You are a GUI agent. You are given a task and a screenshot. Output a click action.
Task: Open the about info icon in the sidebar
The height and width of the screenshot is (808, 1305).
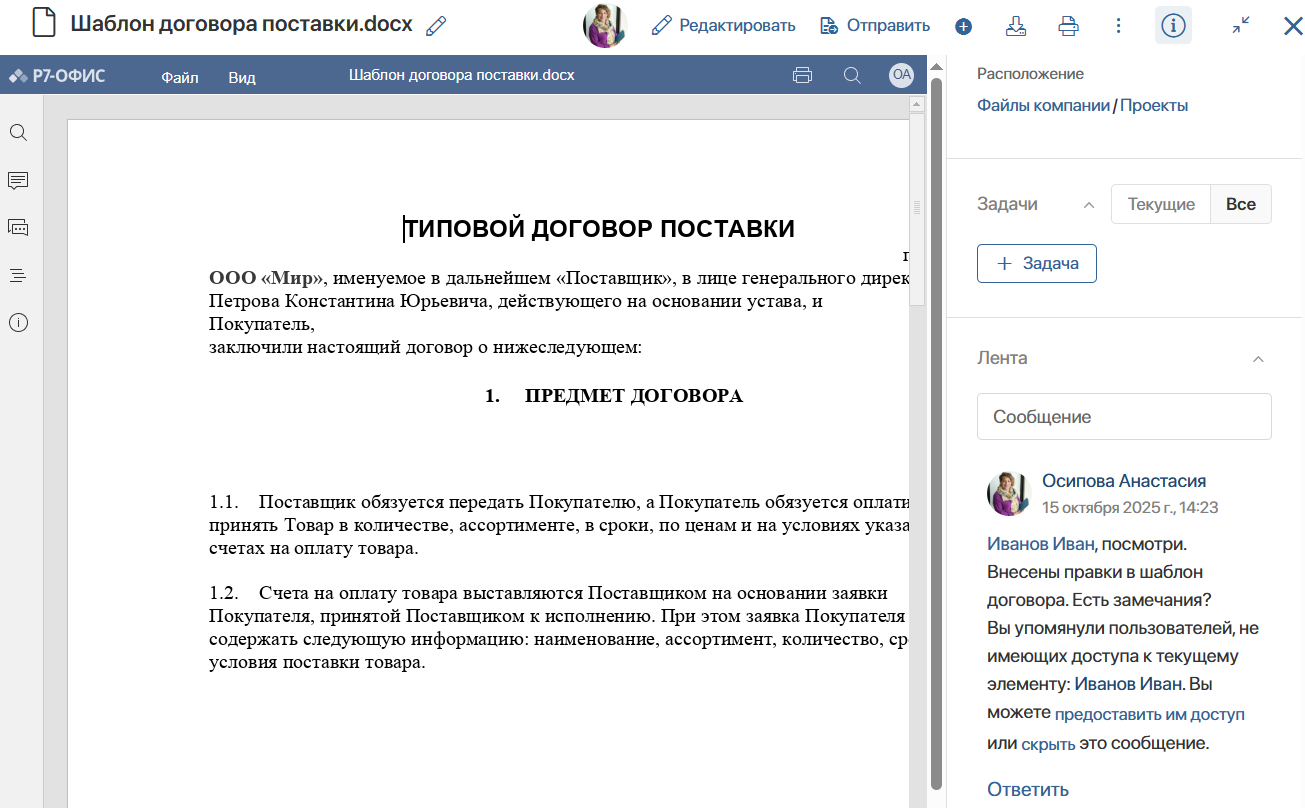point(18,322)
